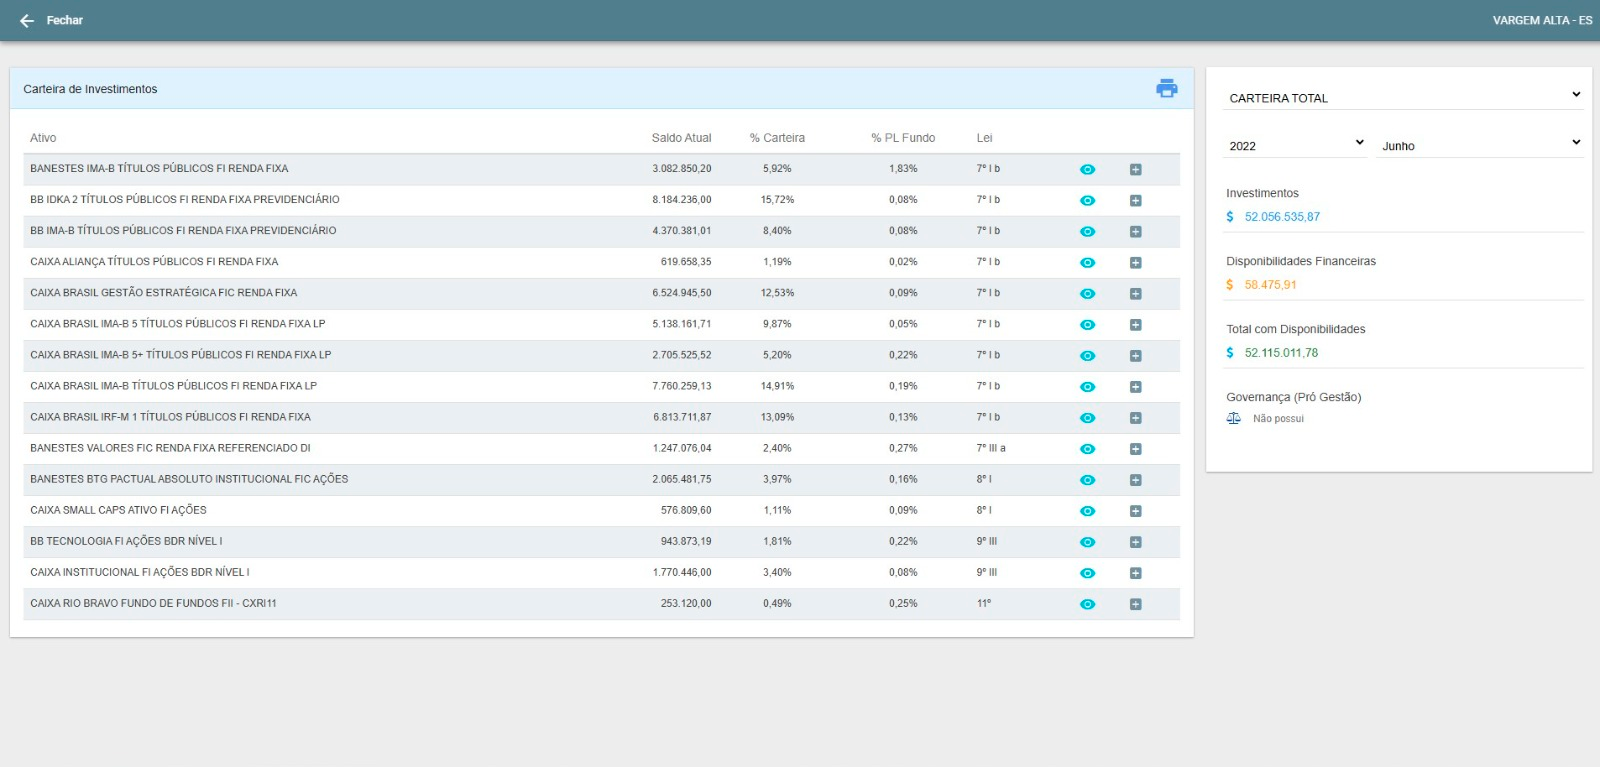
Task: View details of BB IDKA 2 fund
Action: pyautogui.click(x=1088, y=200)
